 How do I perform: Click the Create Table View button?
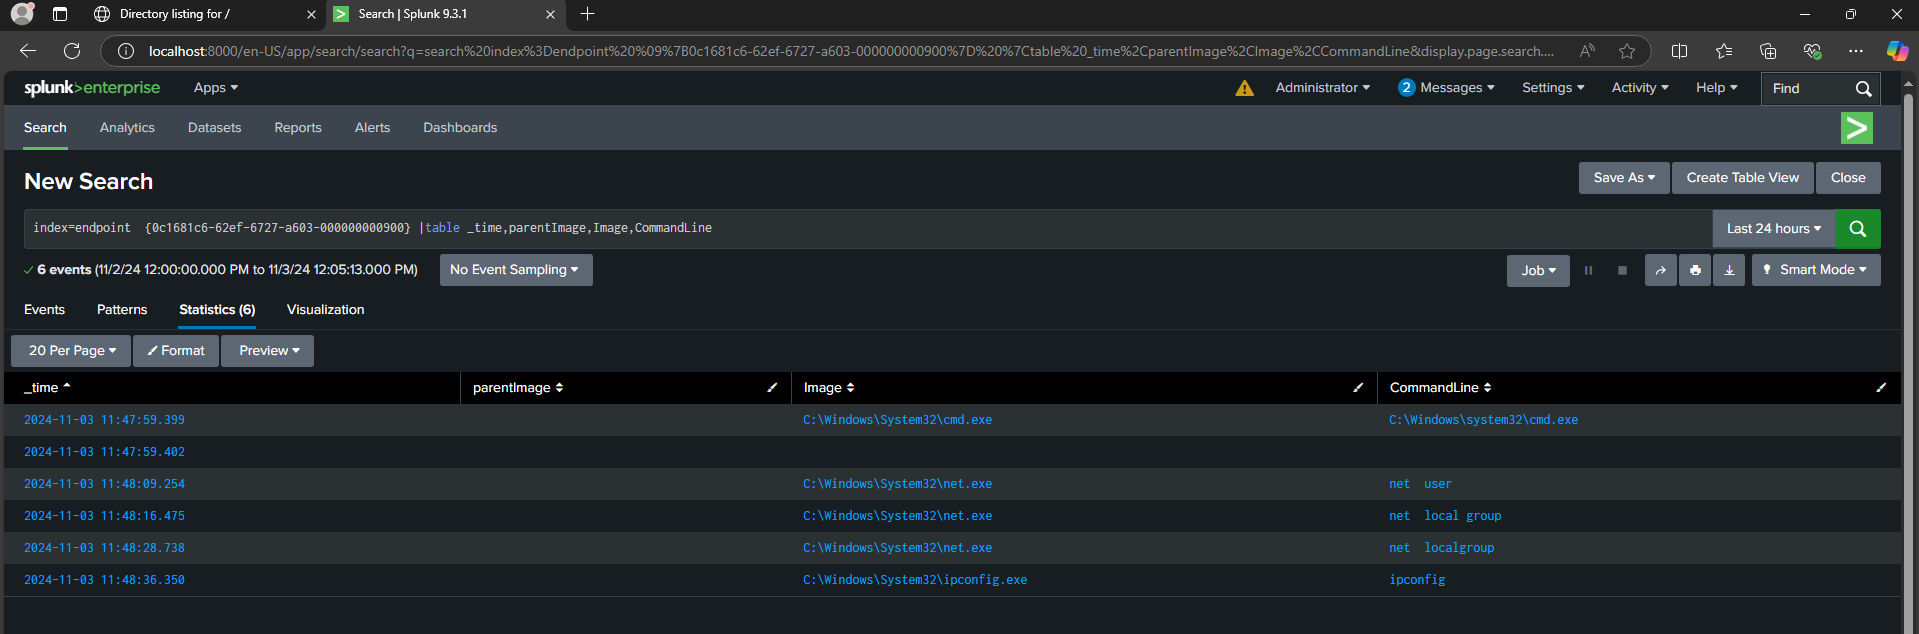(x=1742, y=178)
